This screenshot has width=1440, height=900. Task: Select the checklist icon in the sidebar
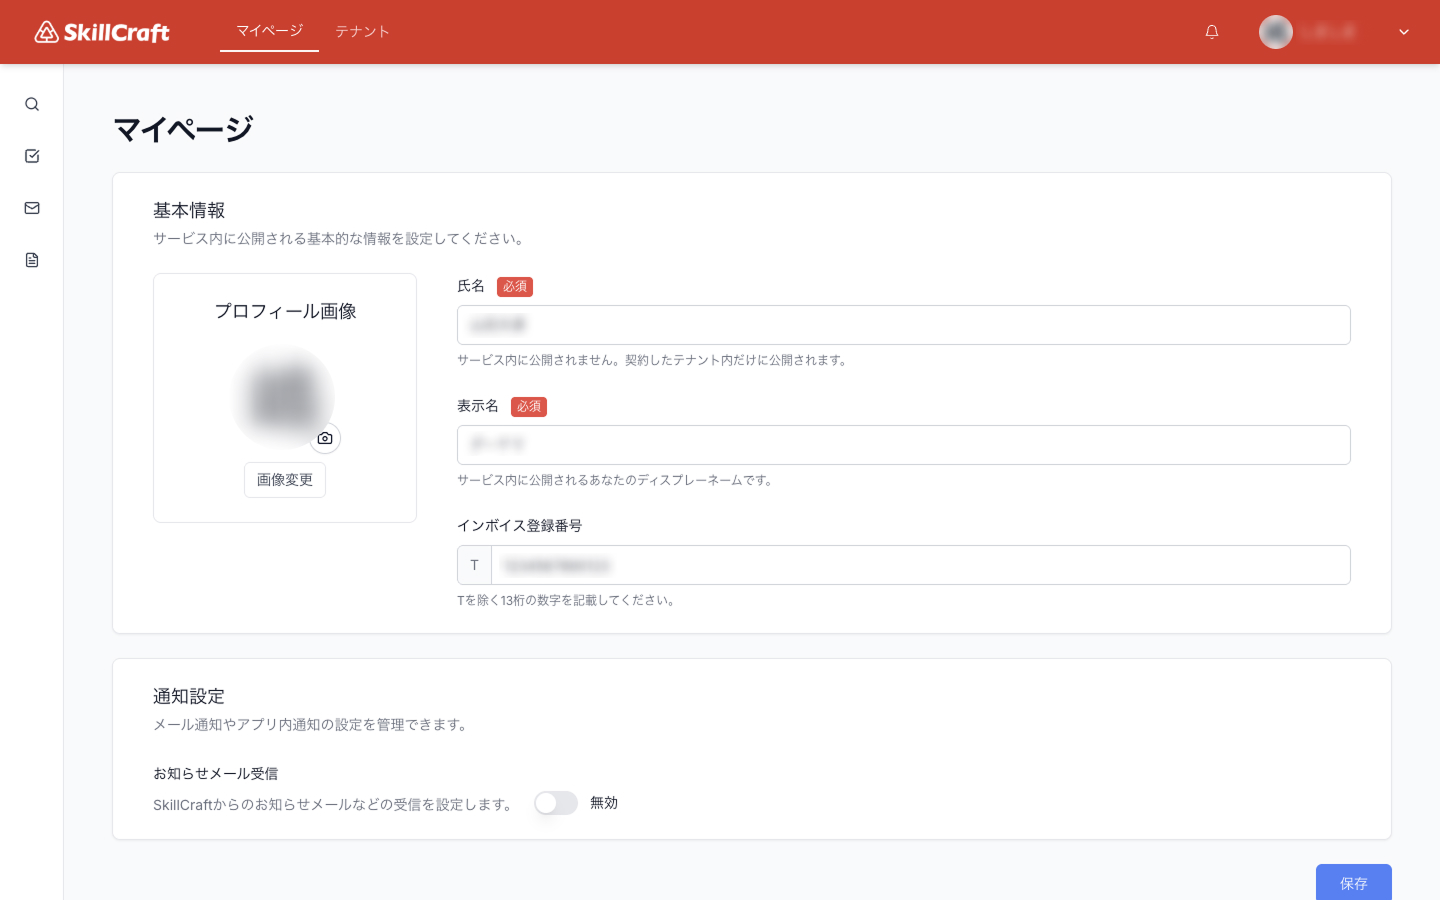click(32, 156)
